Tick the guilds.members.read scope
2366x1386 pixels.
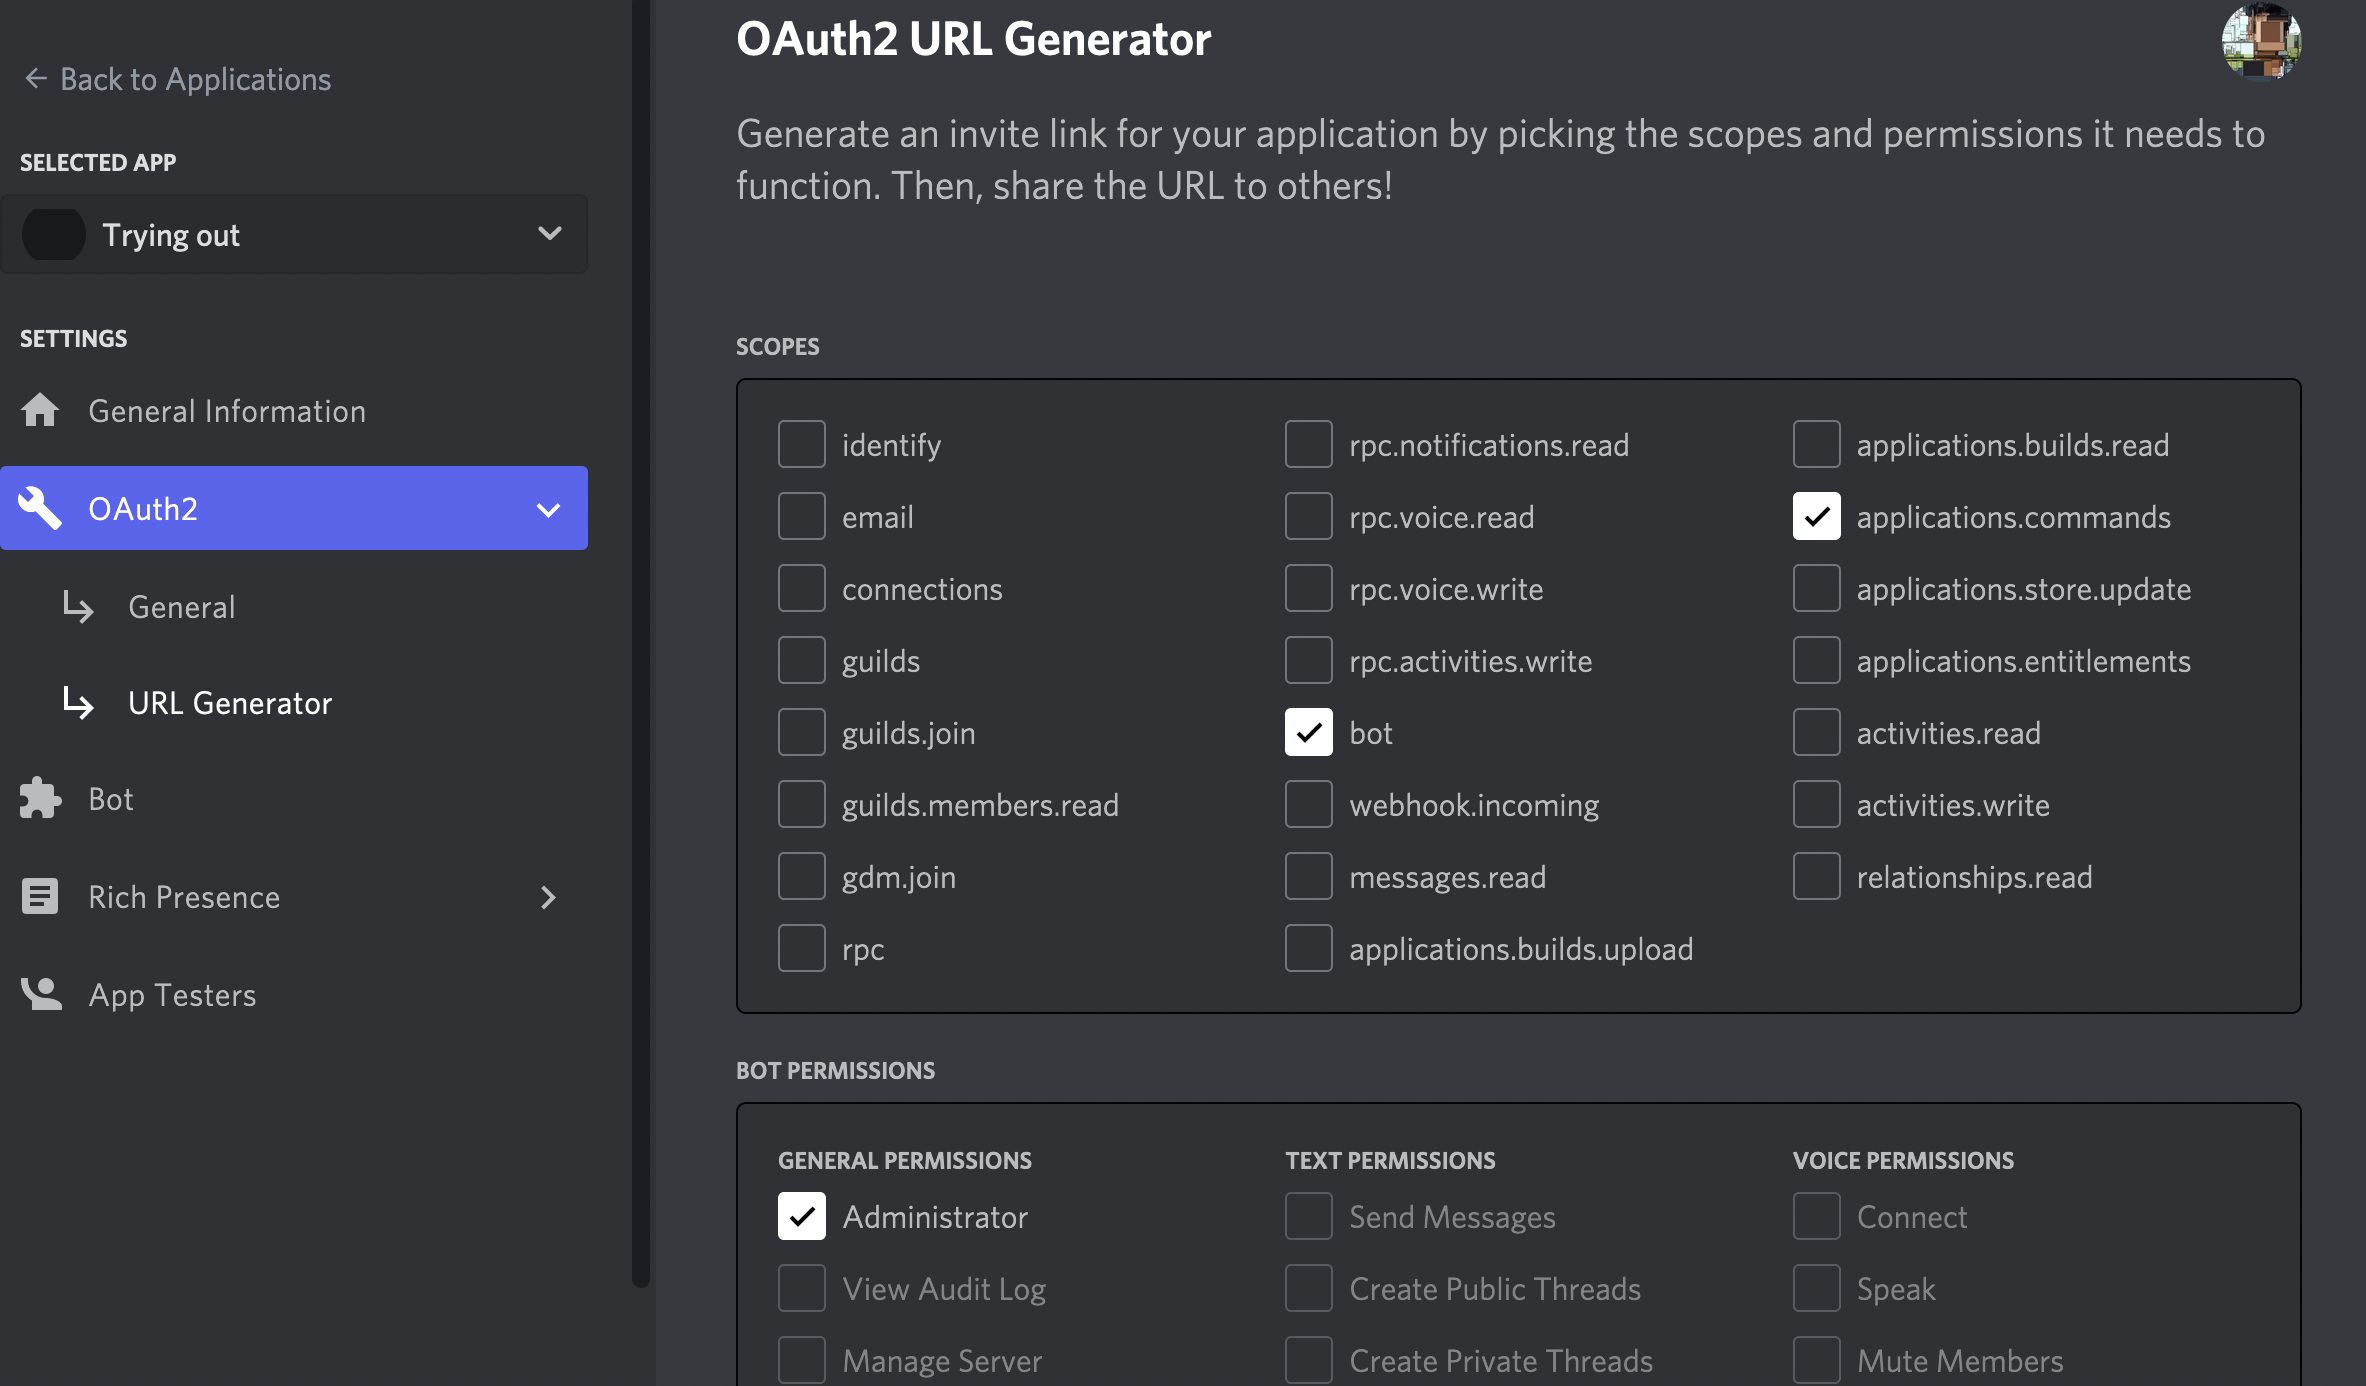[802, 804]
